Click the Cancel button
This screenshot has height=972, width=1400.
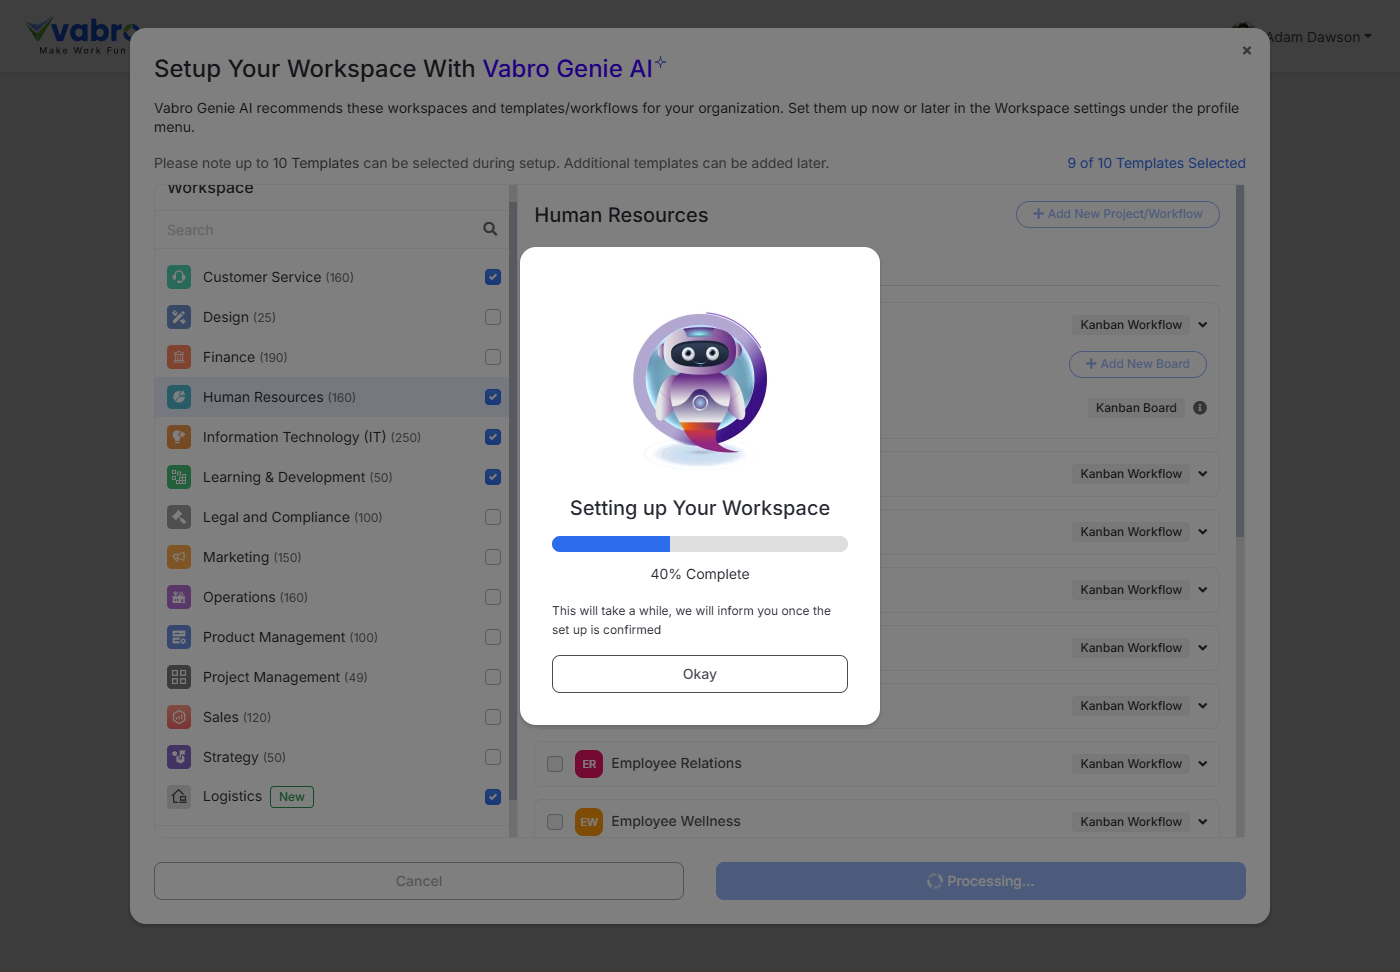[419, 881]
